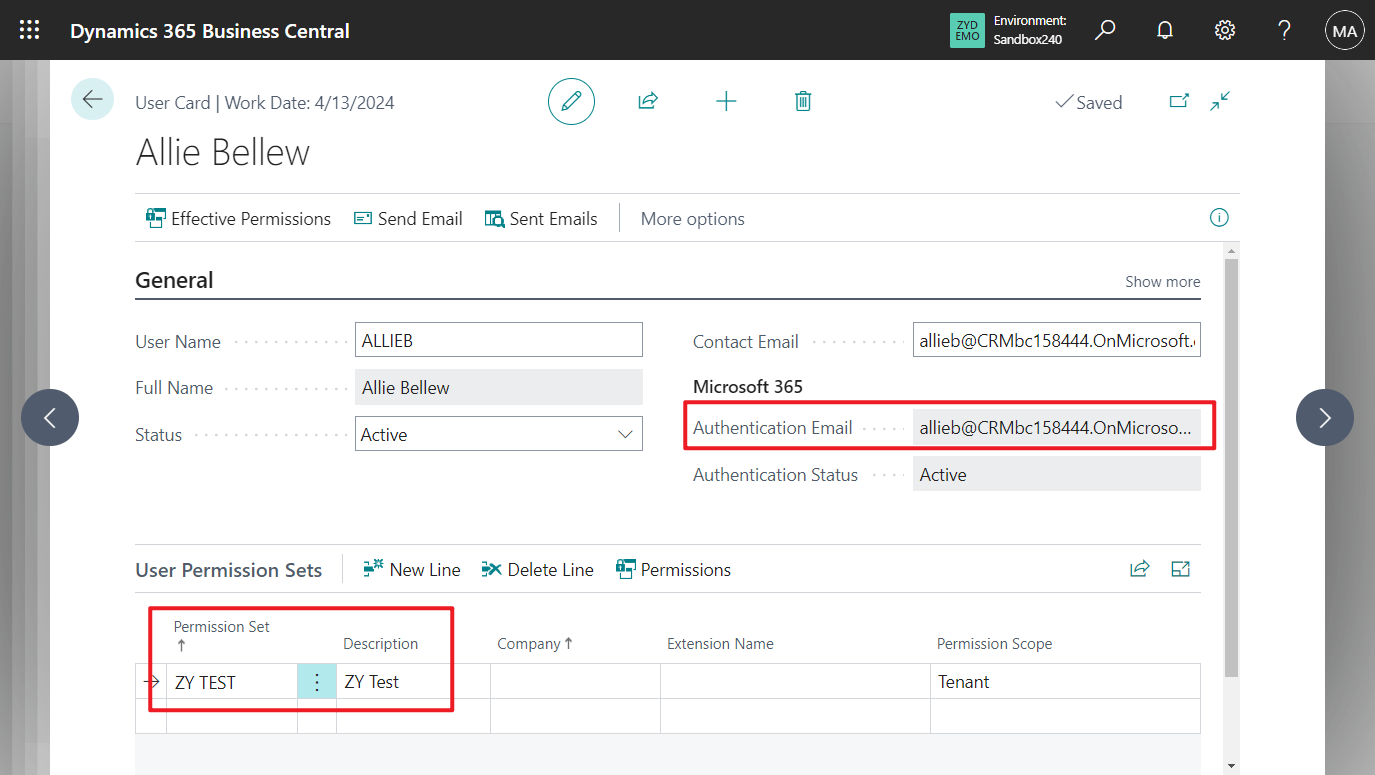This screenshot has width=1375, height=775.
Task: Toggle the page information icon on the right
Action: tap(1218, 218)
